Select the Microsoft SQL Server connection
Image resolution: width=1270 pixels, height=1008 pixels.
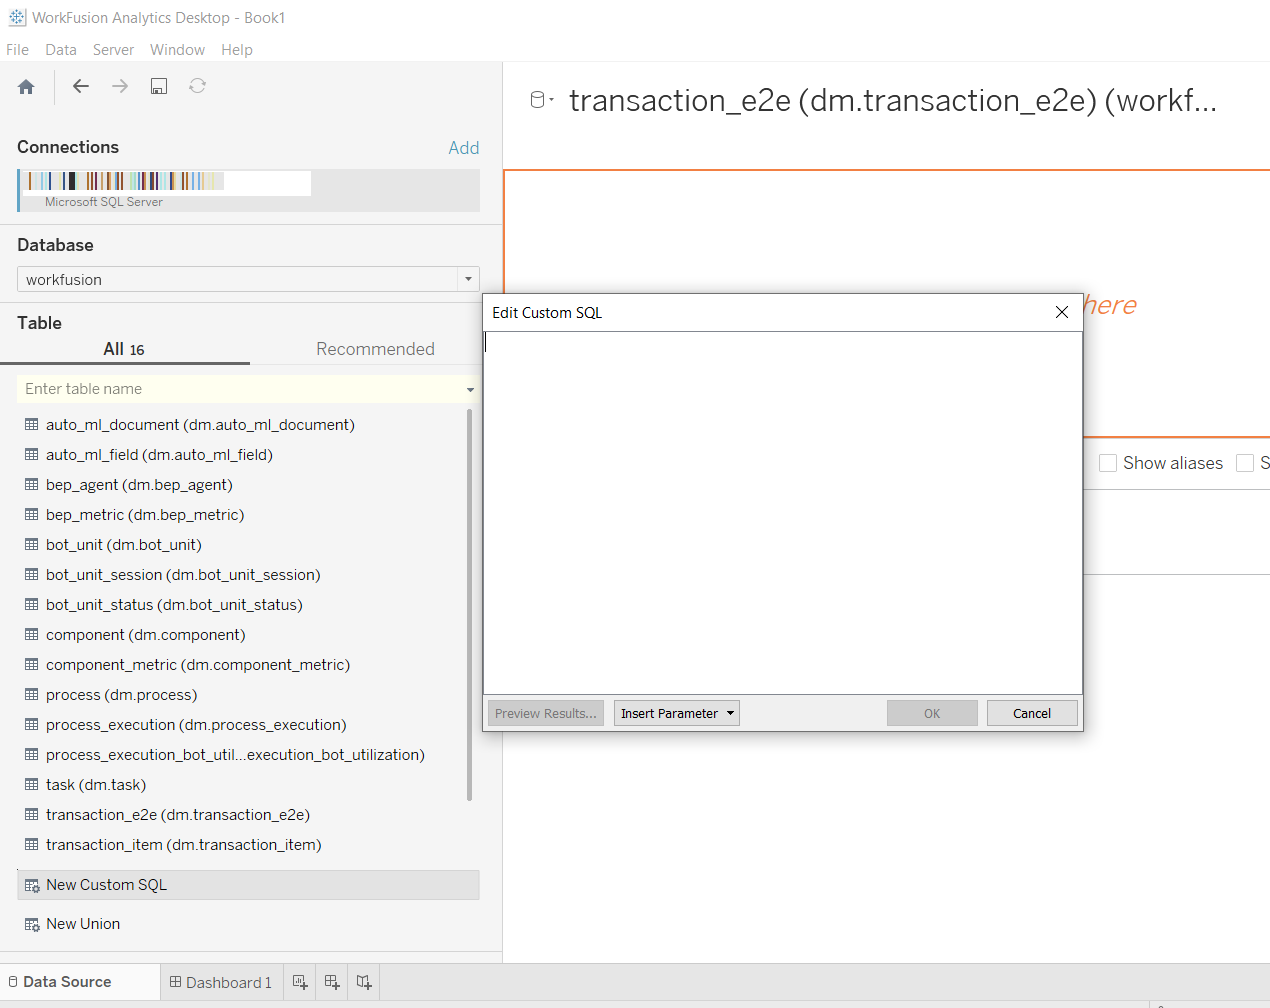(248, 190)
